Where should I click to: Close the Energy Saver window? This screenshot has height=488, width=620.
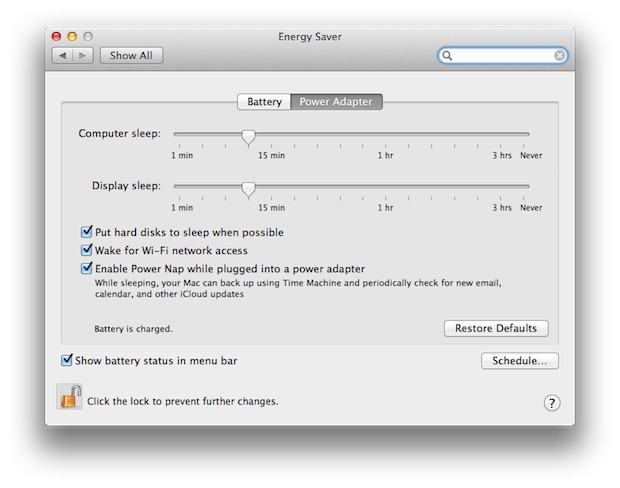56,36
